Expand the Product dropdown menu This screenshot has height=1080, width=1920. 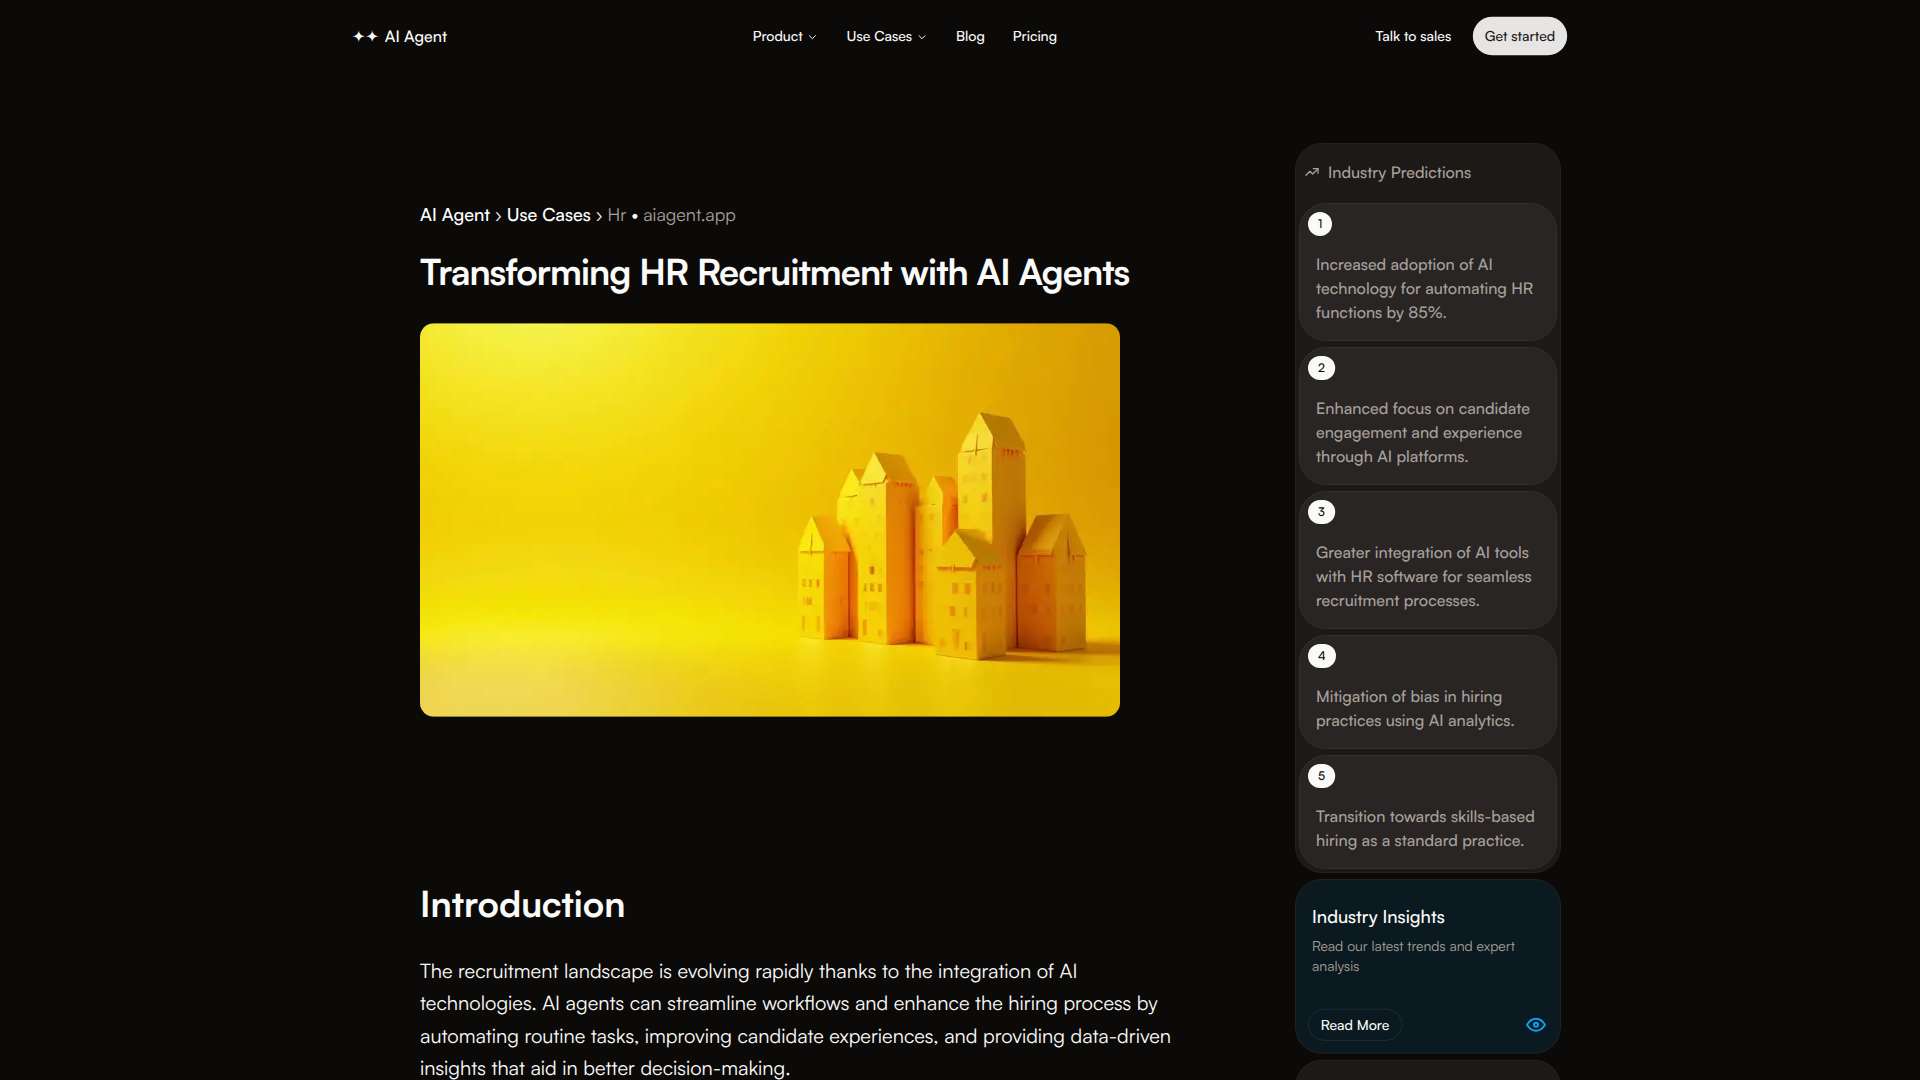784,37
